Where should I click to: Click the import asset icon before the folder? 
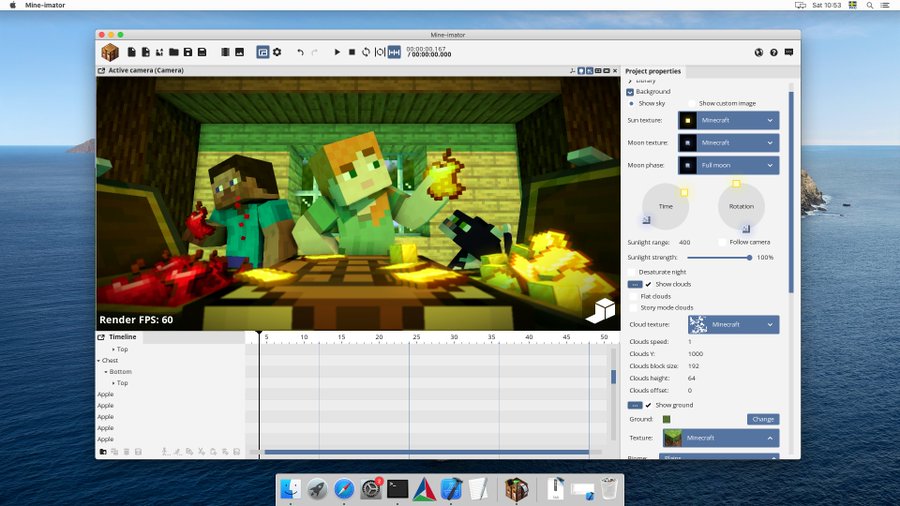pyautogui.click(x=160, y=52)
